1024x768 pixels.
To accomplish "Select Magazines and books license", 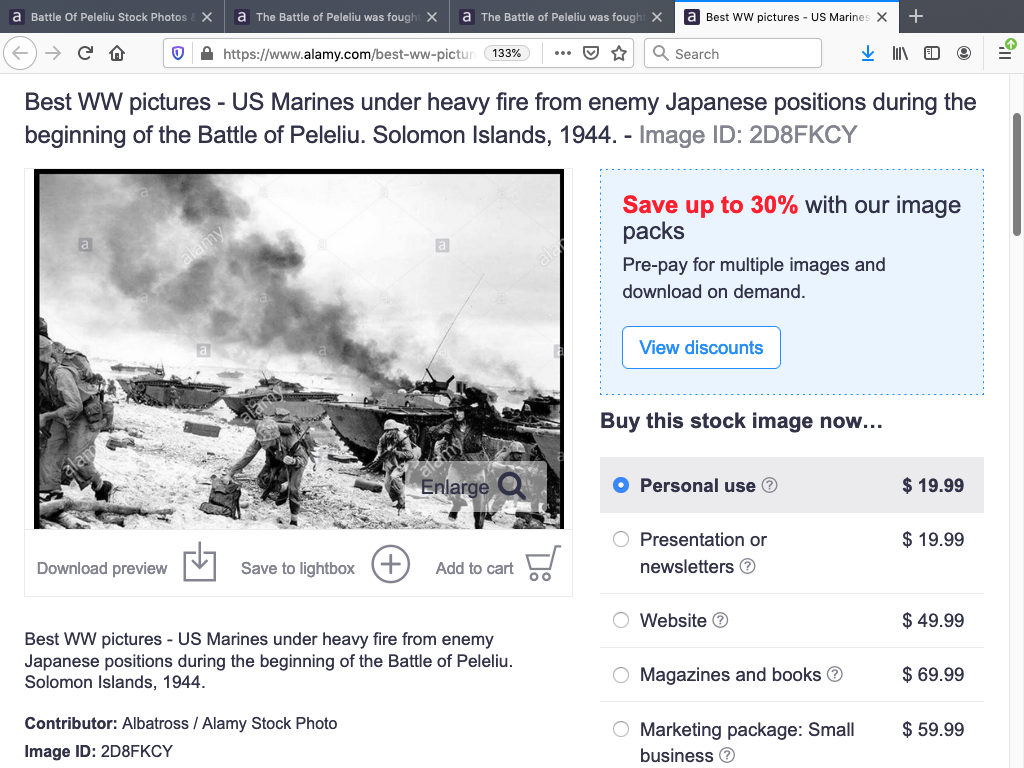I will [x=621, y=674].
